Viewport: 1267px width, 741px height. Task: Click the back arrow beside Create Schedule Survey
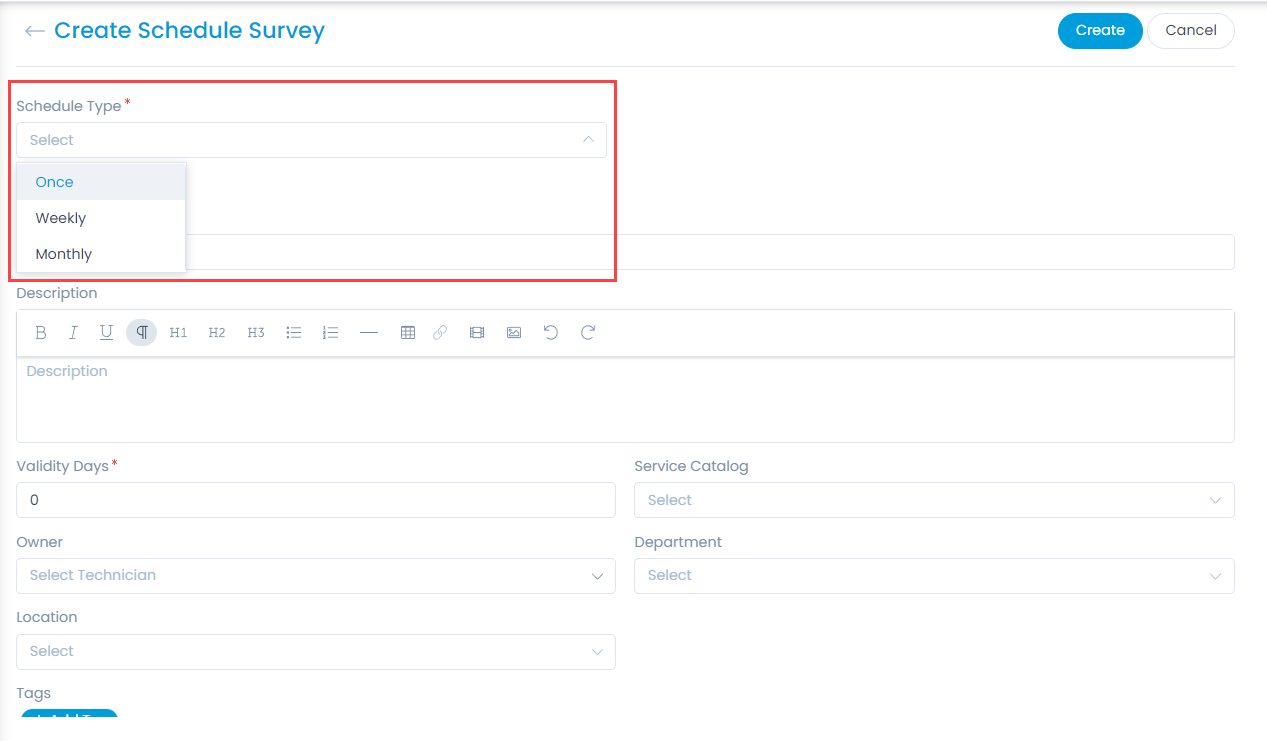[x=34, y=31]
